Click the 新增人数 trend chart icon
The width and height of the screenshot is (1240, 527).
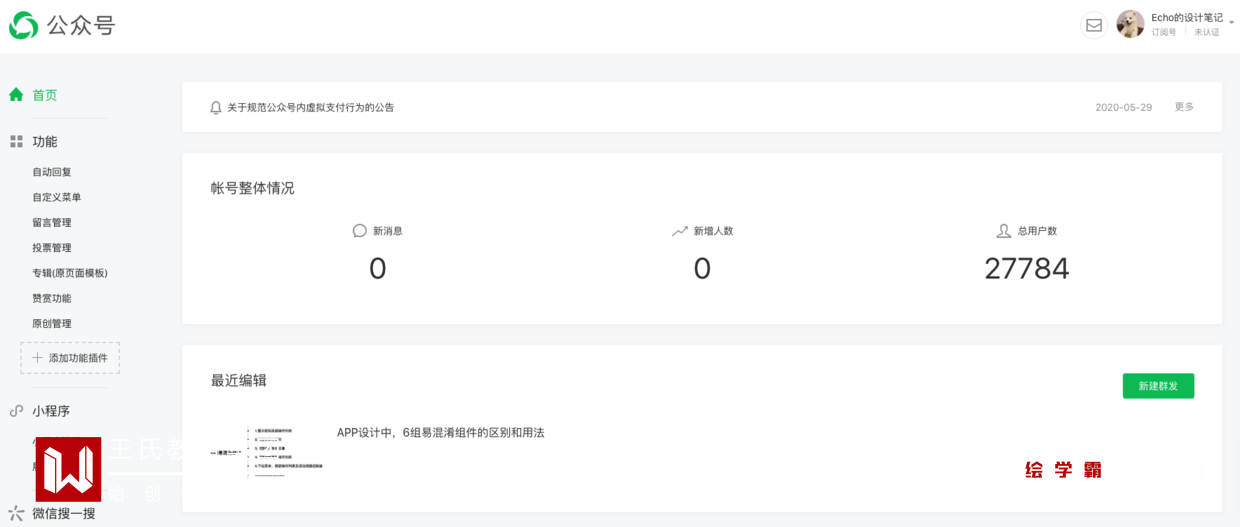(x=680, y=231)
